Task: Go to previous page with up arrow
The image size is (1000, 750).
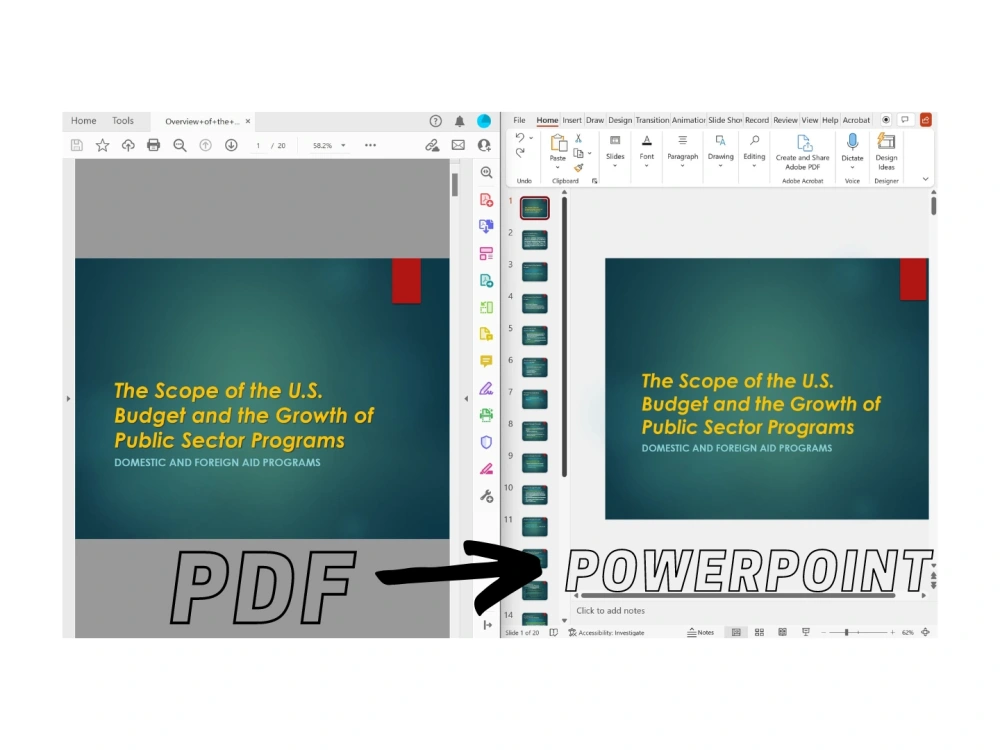Action: click(205, 145)
